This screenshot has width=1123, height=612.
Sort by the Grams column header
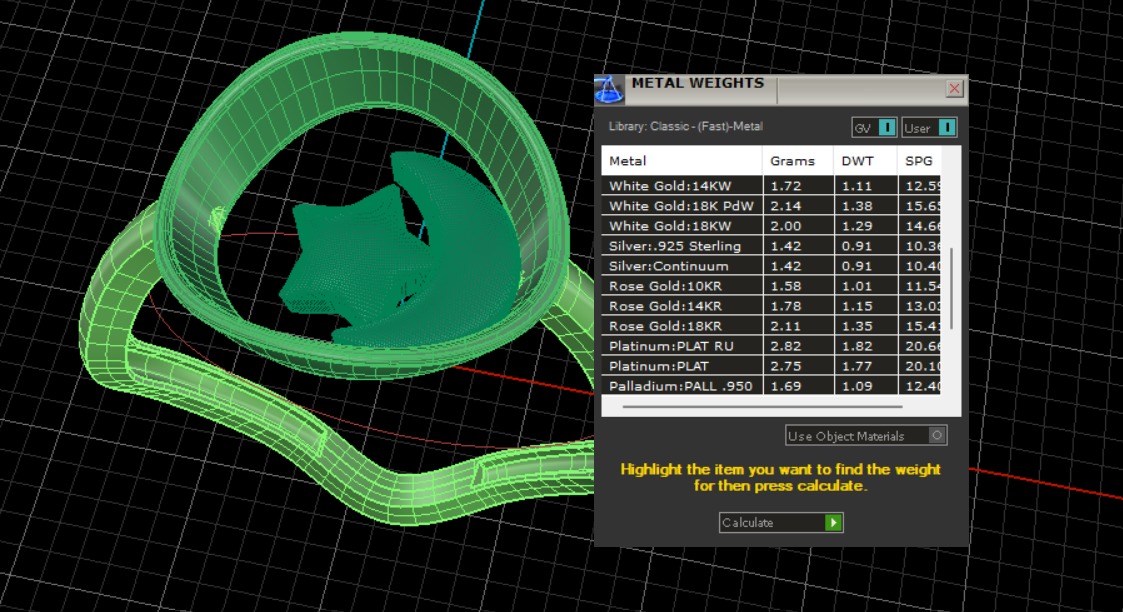798,161
